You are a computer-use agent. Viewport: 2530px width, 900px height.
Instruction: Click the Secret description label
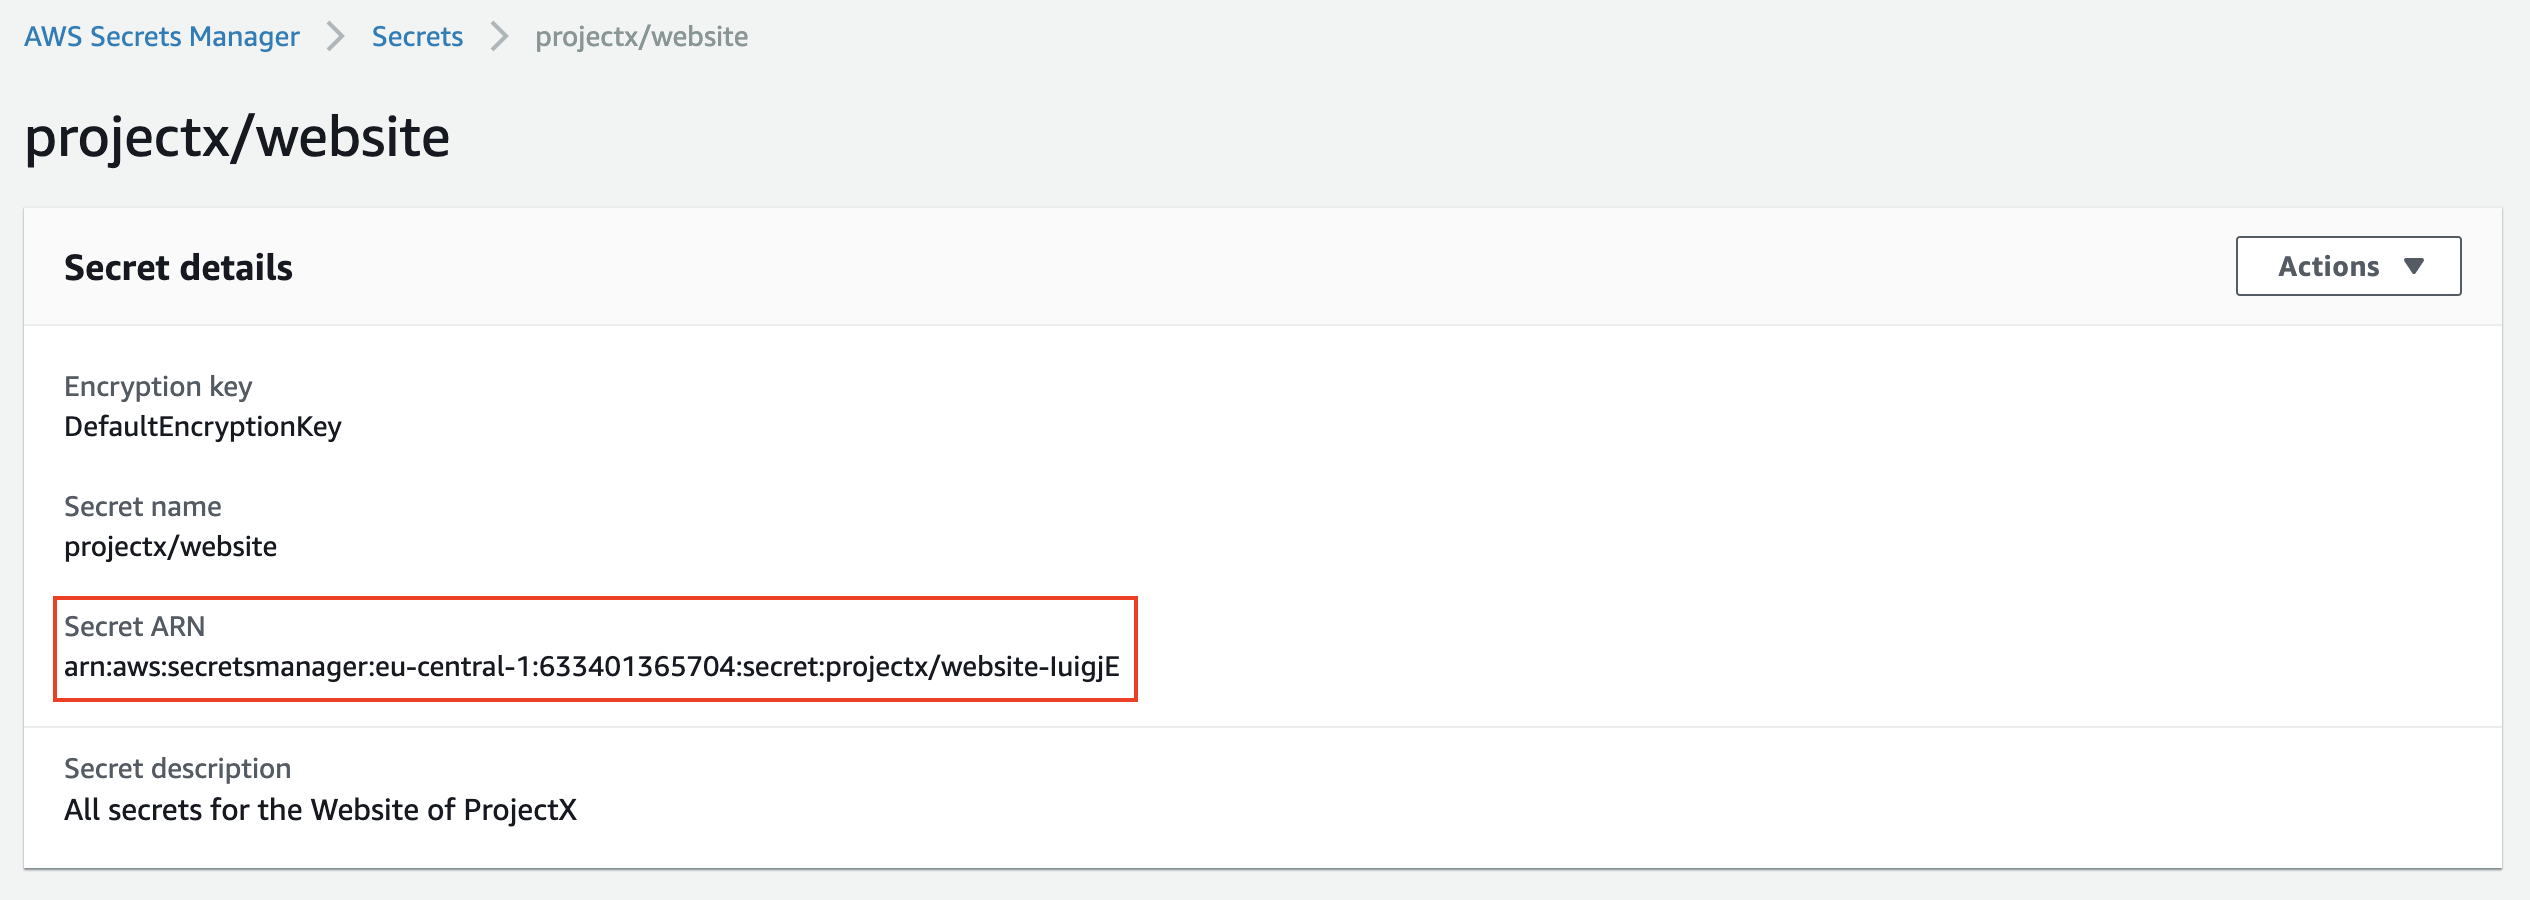click(177, 769)
